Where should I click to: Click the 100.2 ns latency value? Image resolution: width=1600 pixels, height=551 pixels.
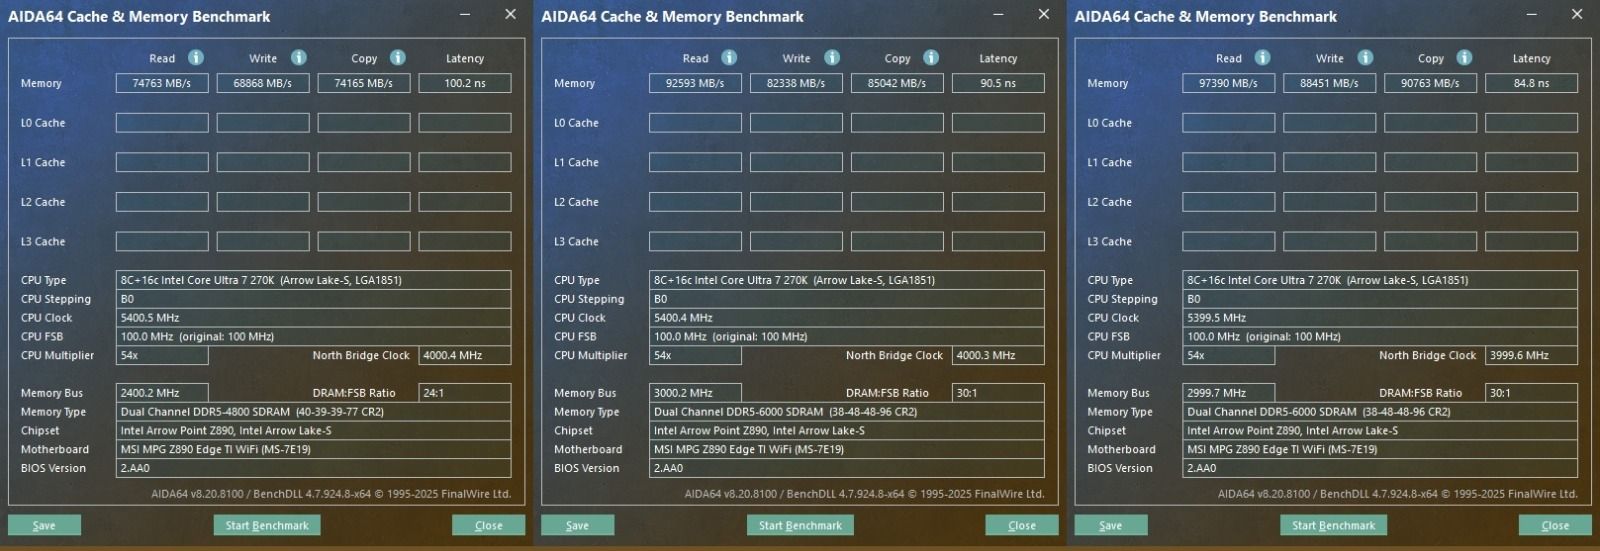coord(465,83)
